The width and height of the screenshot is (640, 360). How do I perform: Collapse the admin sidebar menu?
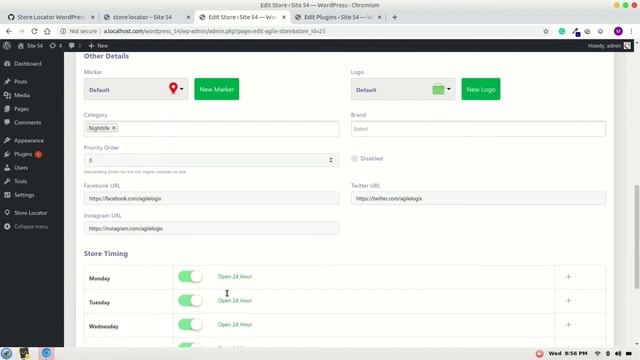(x=32, y=227)
